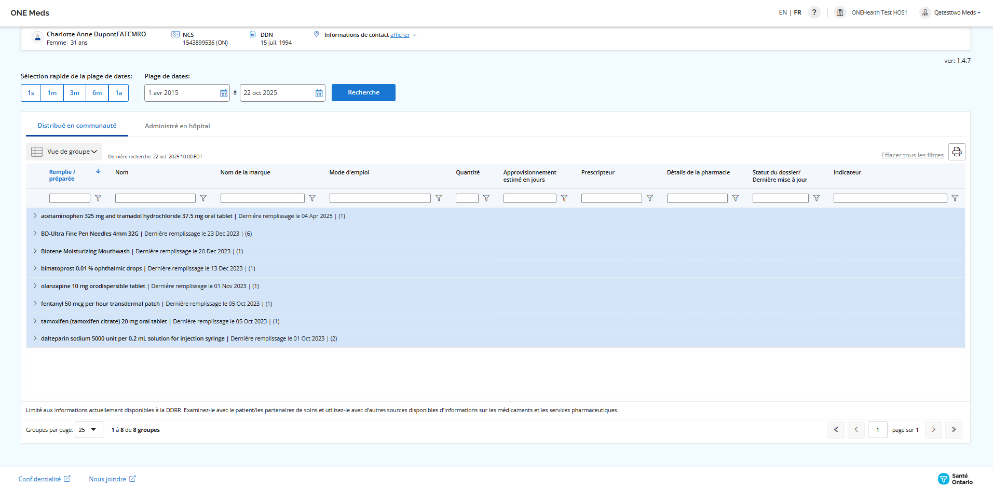Click the page number input box
This screenshot has width=993, height=490.
pos(877,430)
